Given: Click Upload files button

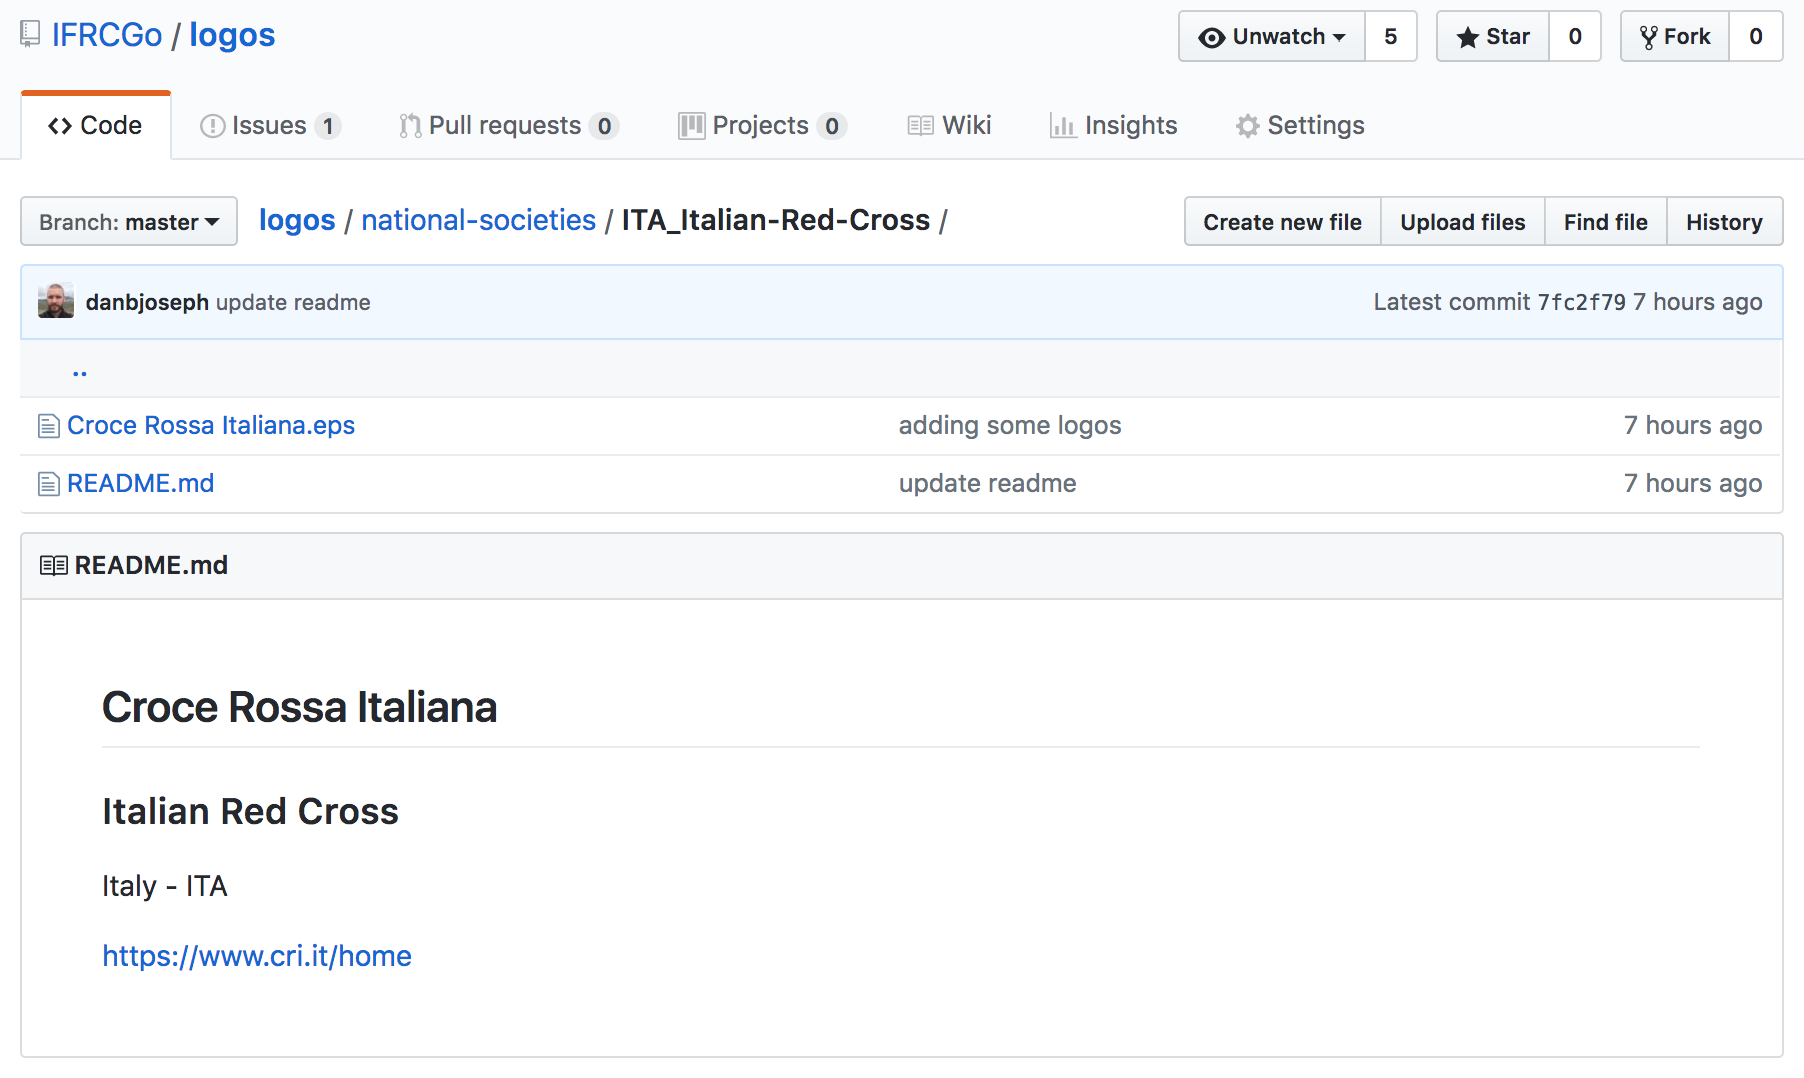Looking at the screenshot, I should [1463, 222].
